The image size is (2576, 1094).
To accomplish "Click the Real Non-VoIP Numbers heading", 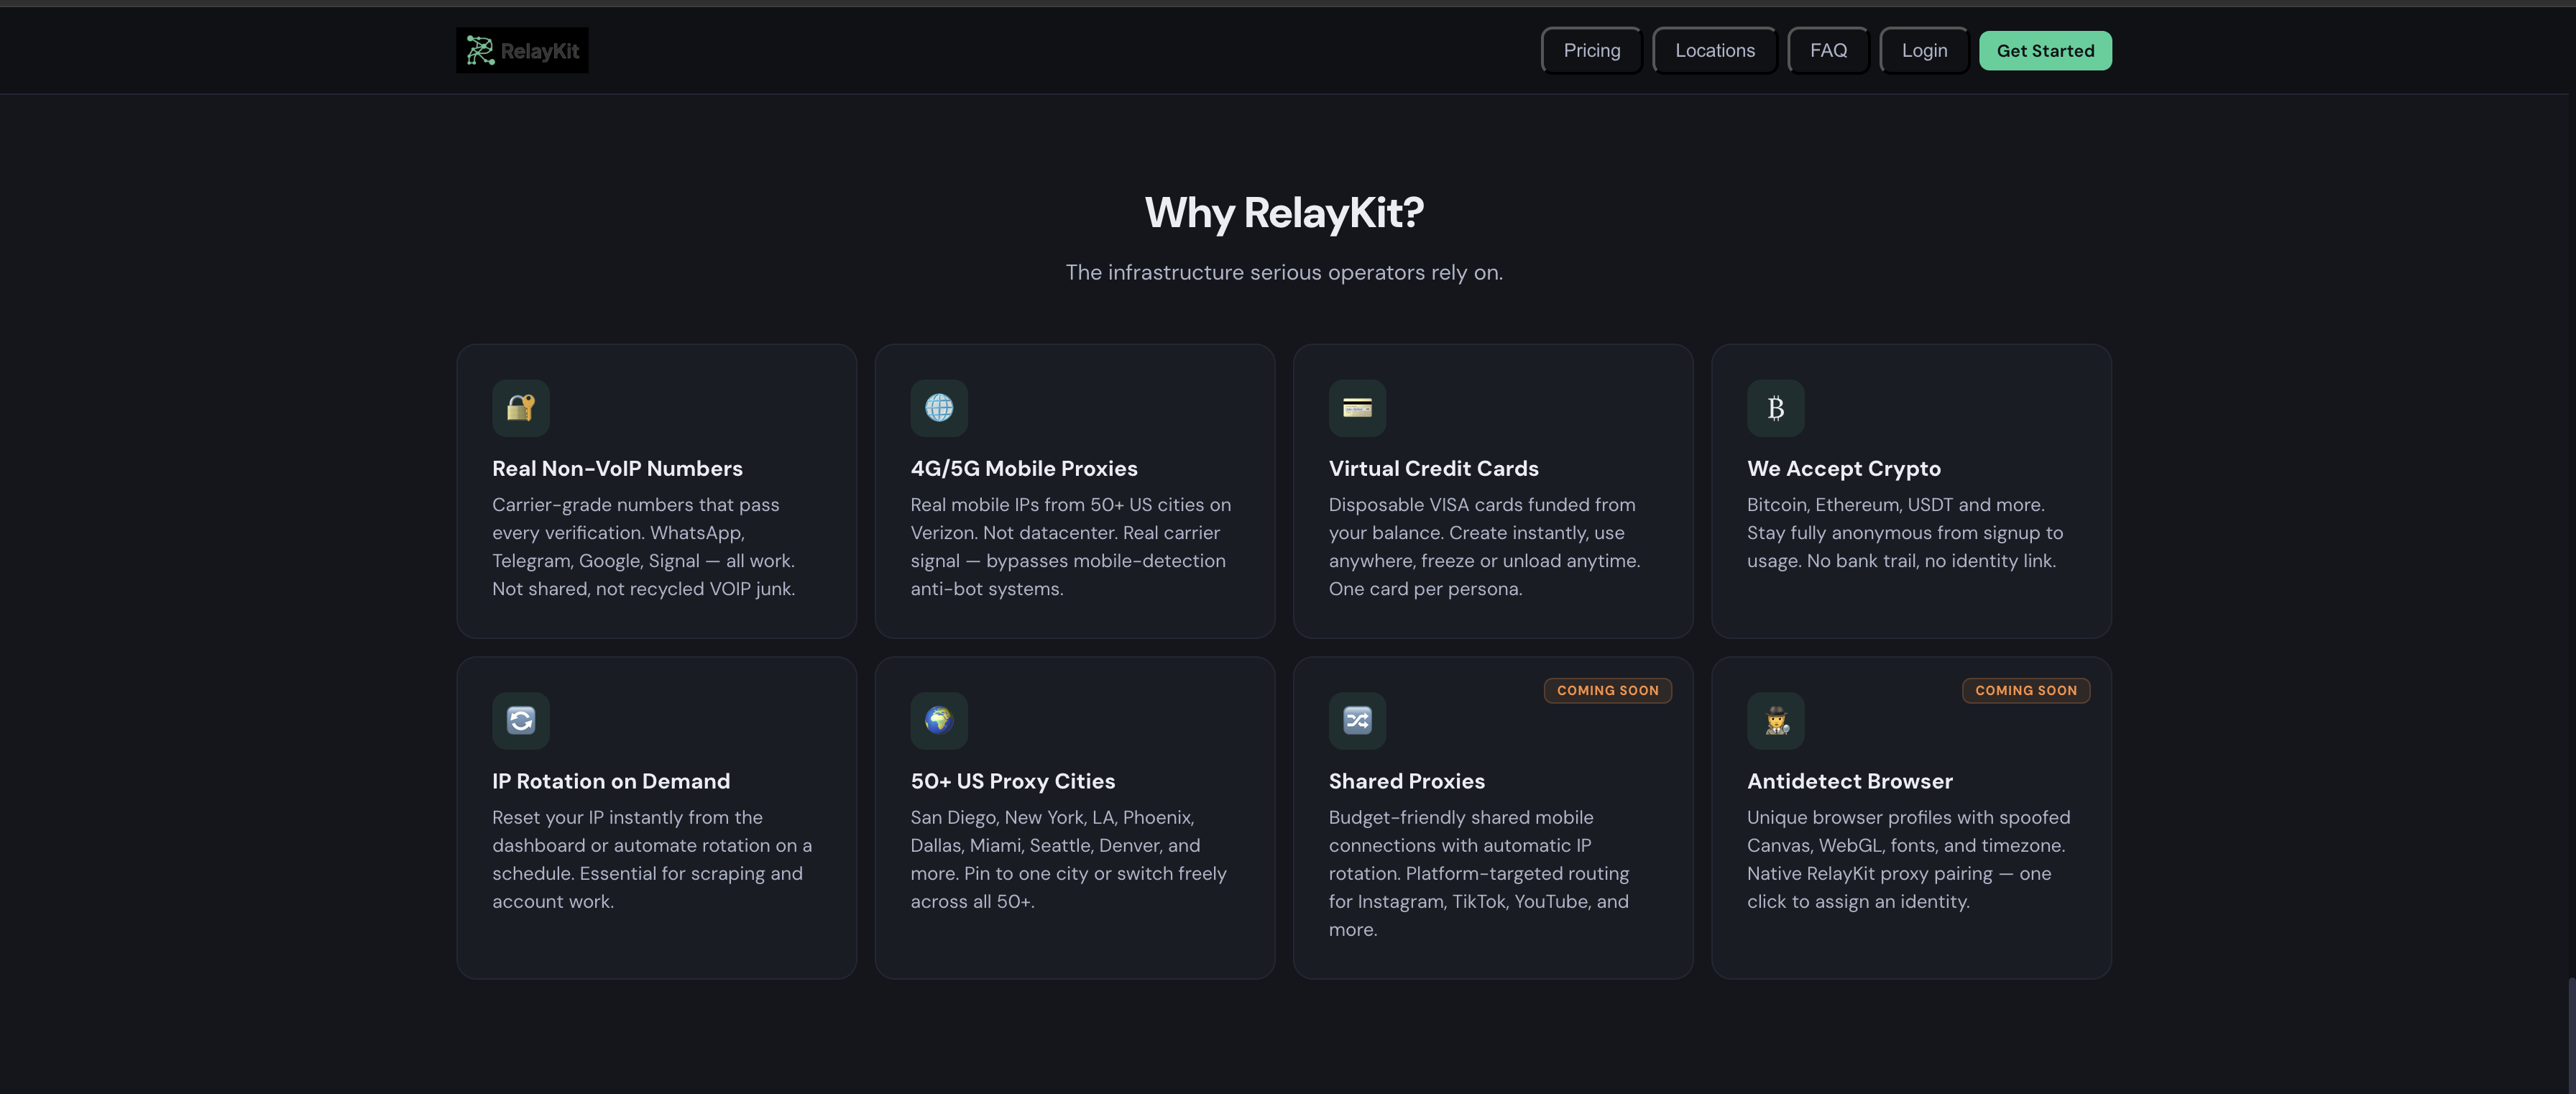I will pos(616,468).
